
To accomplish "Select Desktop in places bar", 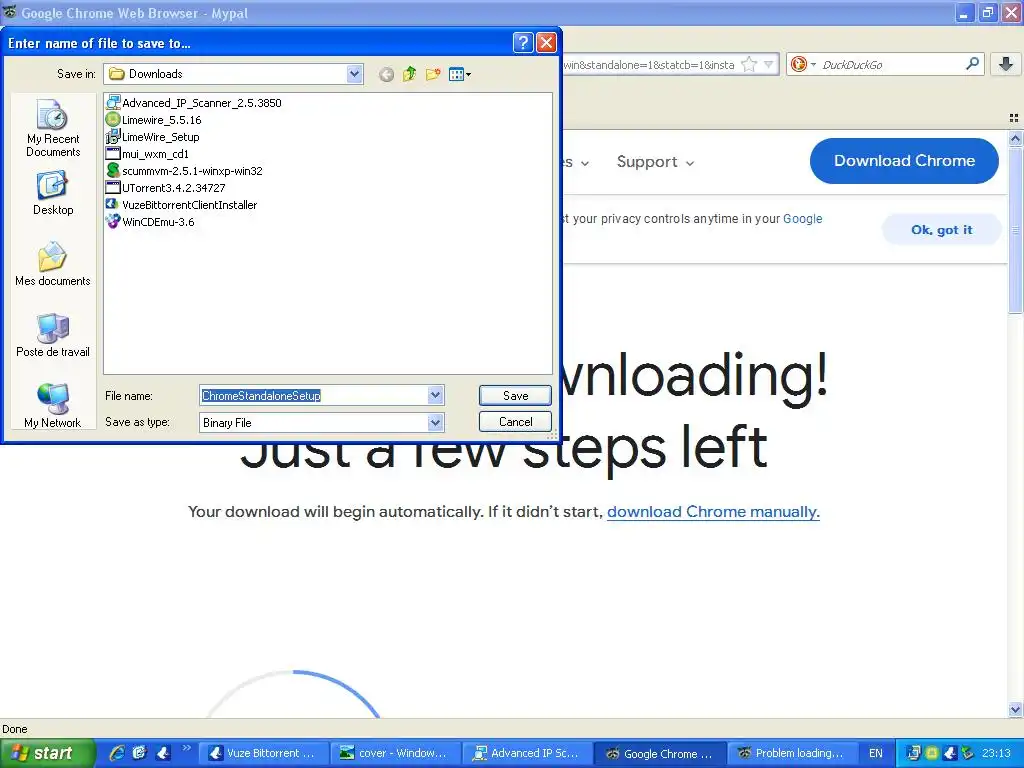I will point(53,193).
